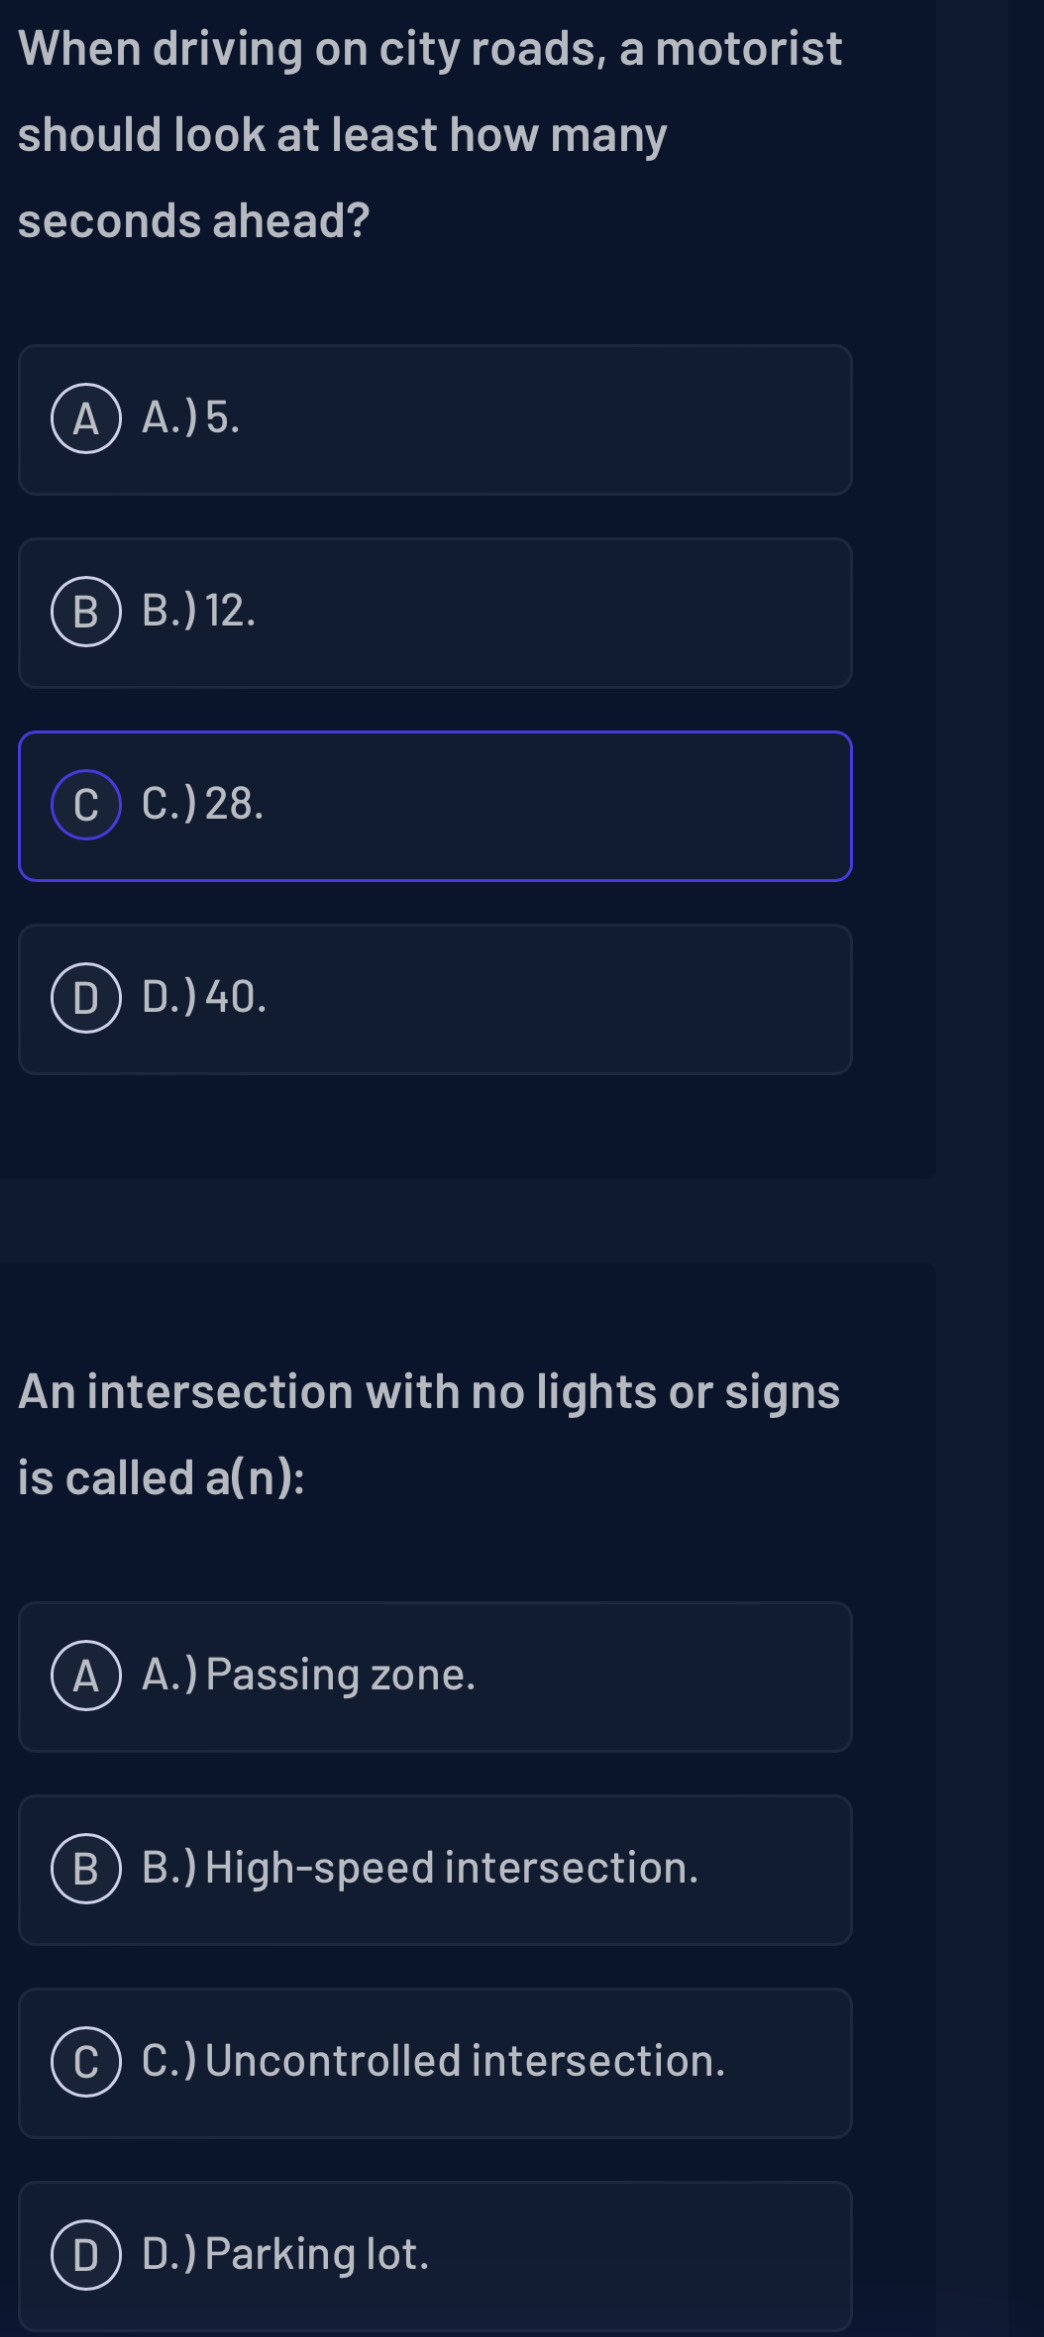The height and width of the screenshot is (2337, 1044).
Task: Click the intersection with no lights question text
Action: click(x=429, y=1434)
